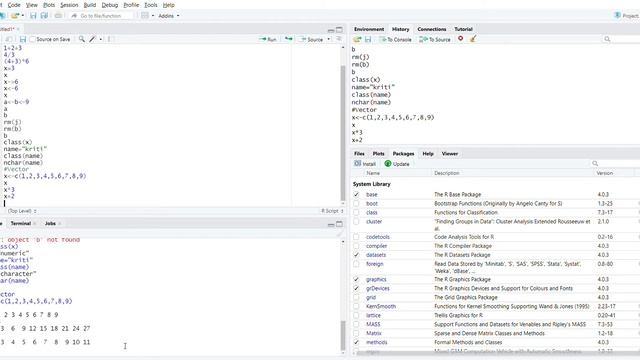This screenshot has height=360, width=640.
Task: Open the Viewer tab
Action: pos(449,153)
